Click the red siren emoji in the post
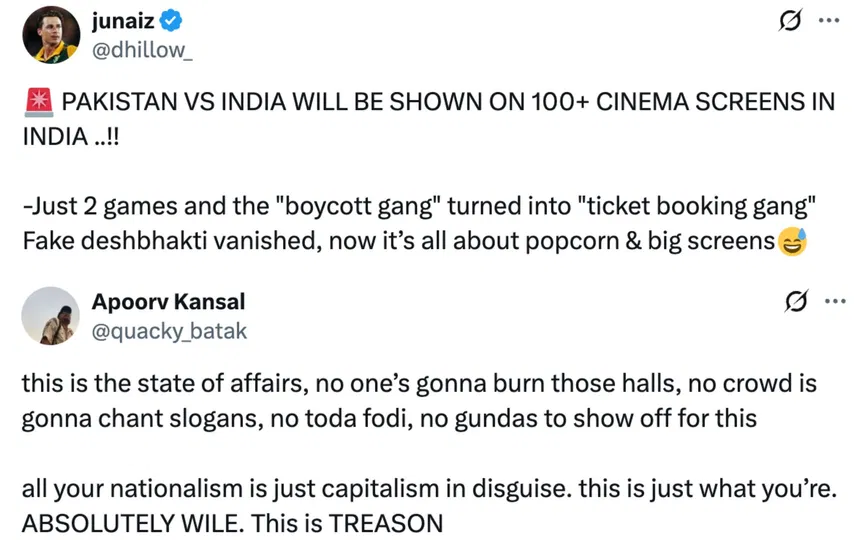 point(36,103)
